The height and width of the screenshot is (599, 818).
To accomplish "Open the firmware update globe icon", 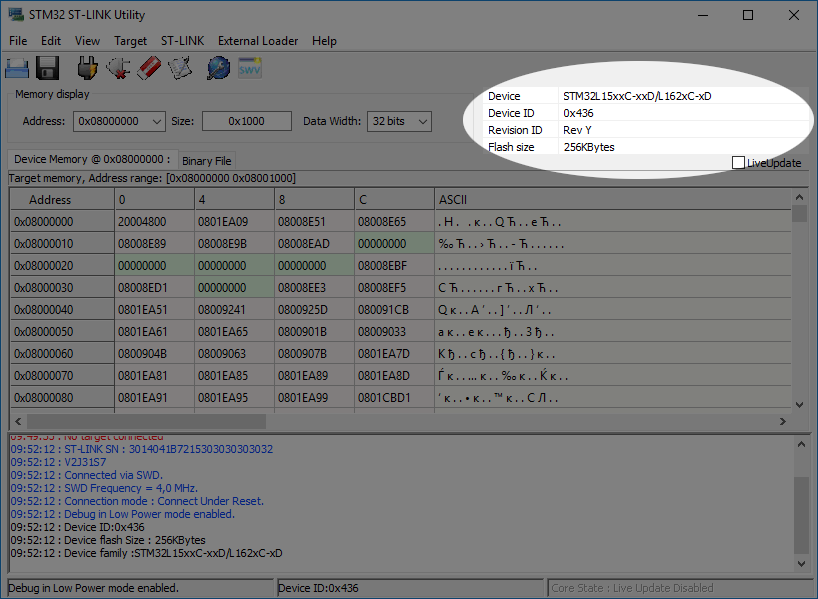I will pyautogui.click(x=219, y=68).
